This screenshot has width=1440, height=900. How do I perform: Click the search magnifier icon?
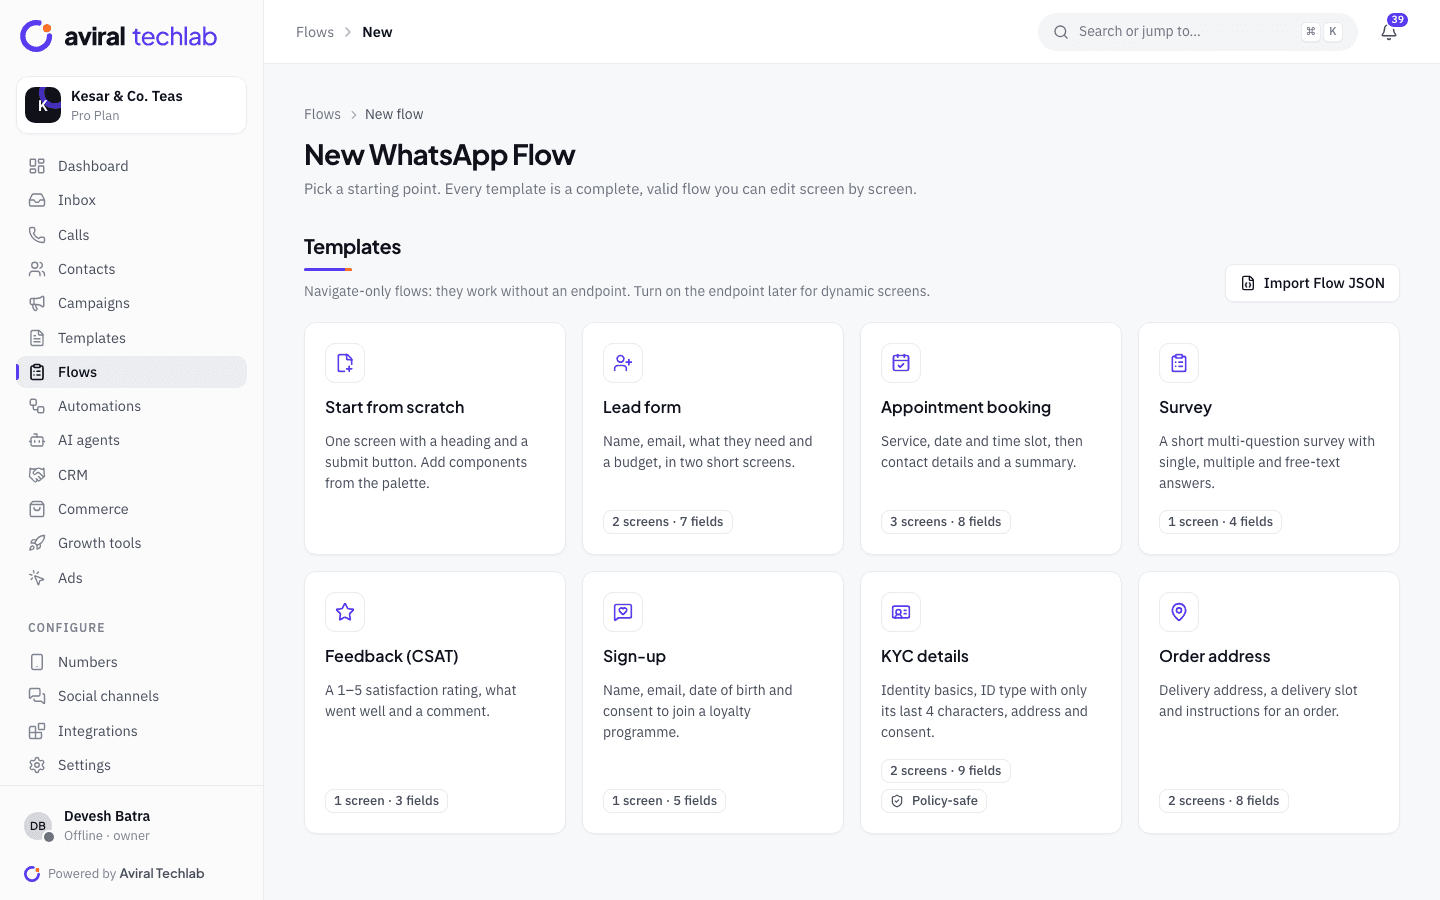1061,32
